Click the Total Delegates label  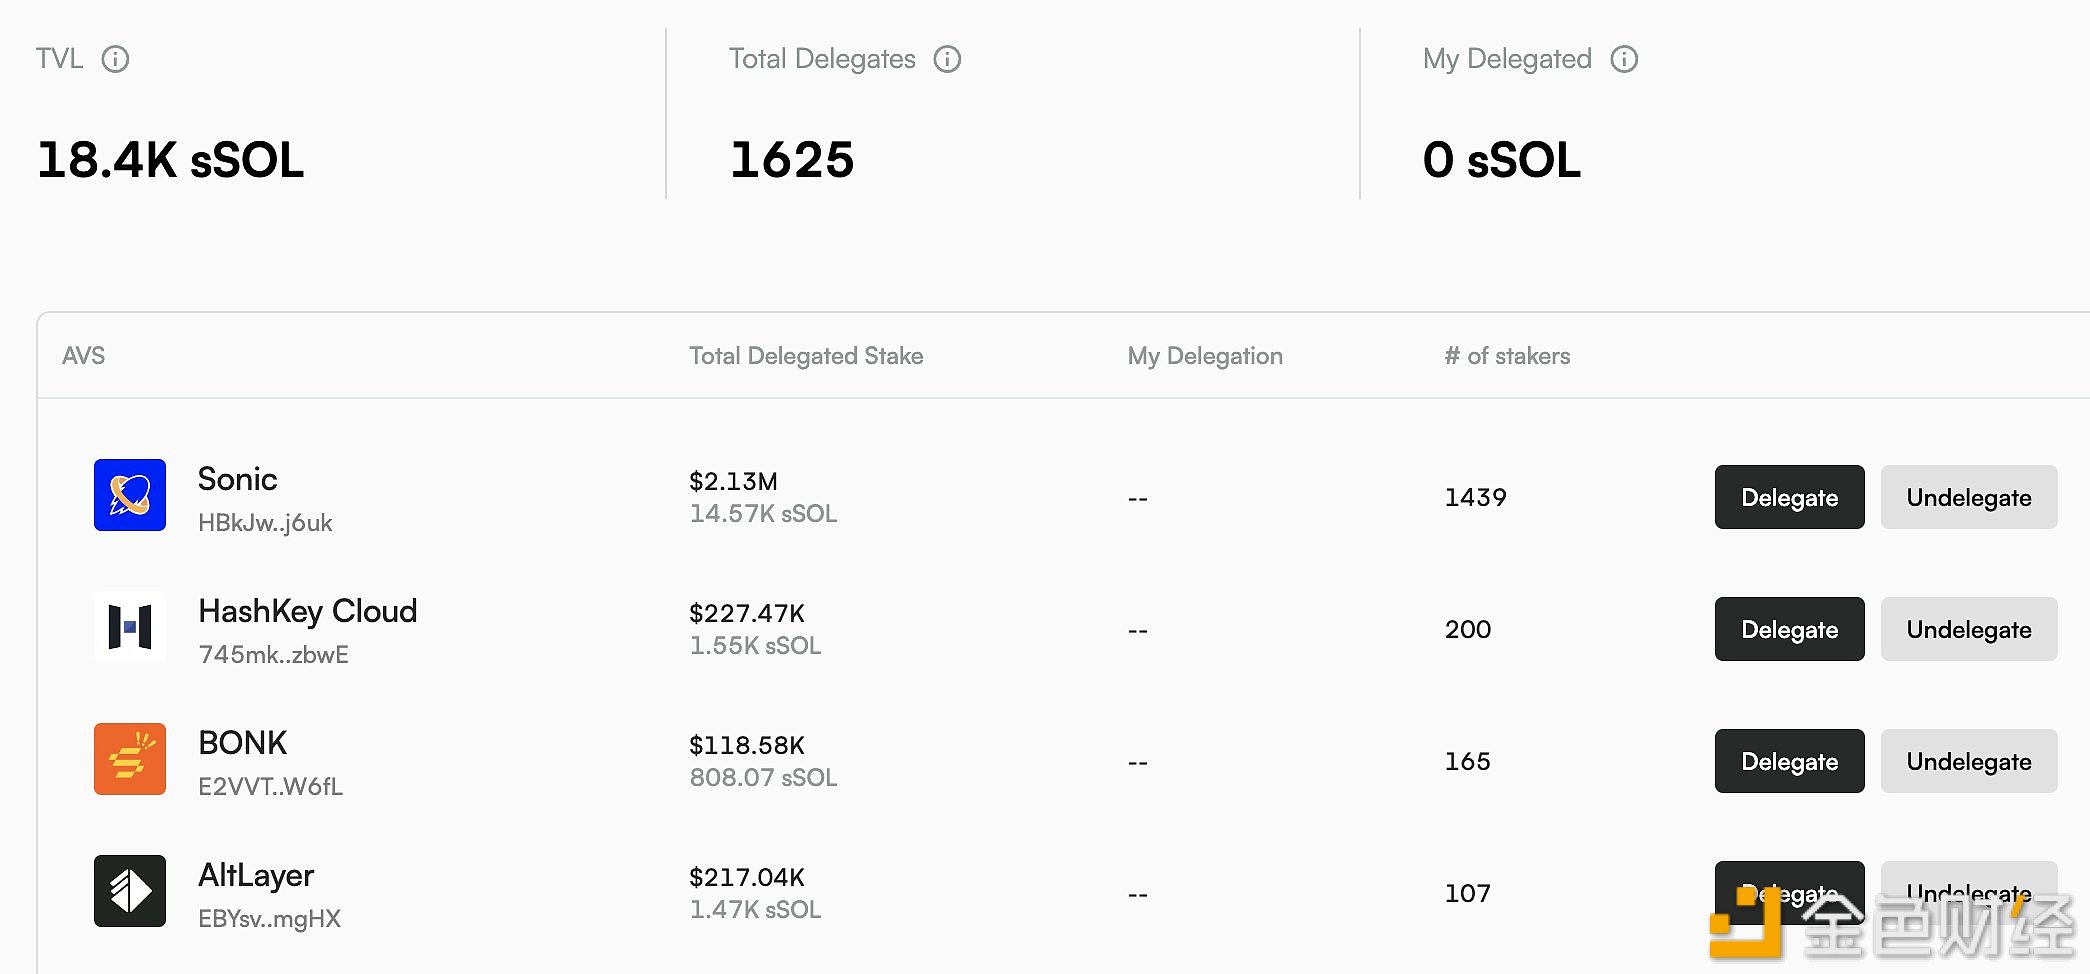click(822, 59)
